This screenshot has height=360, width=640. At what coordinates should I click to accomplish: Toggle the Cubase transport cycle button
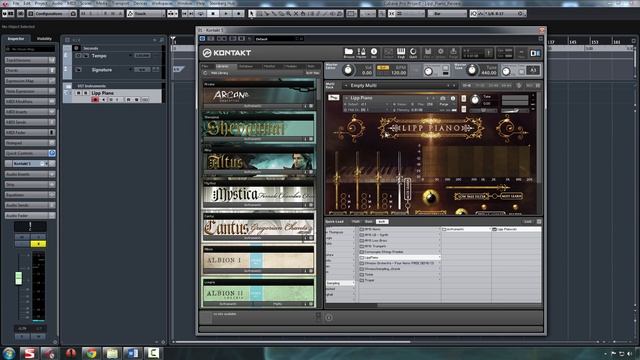pos(200,13)
